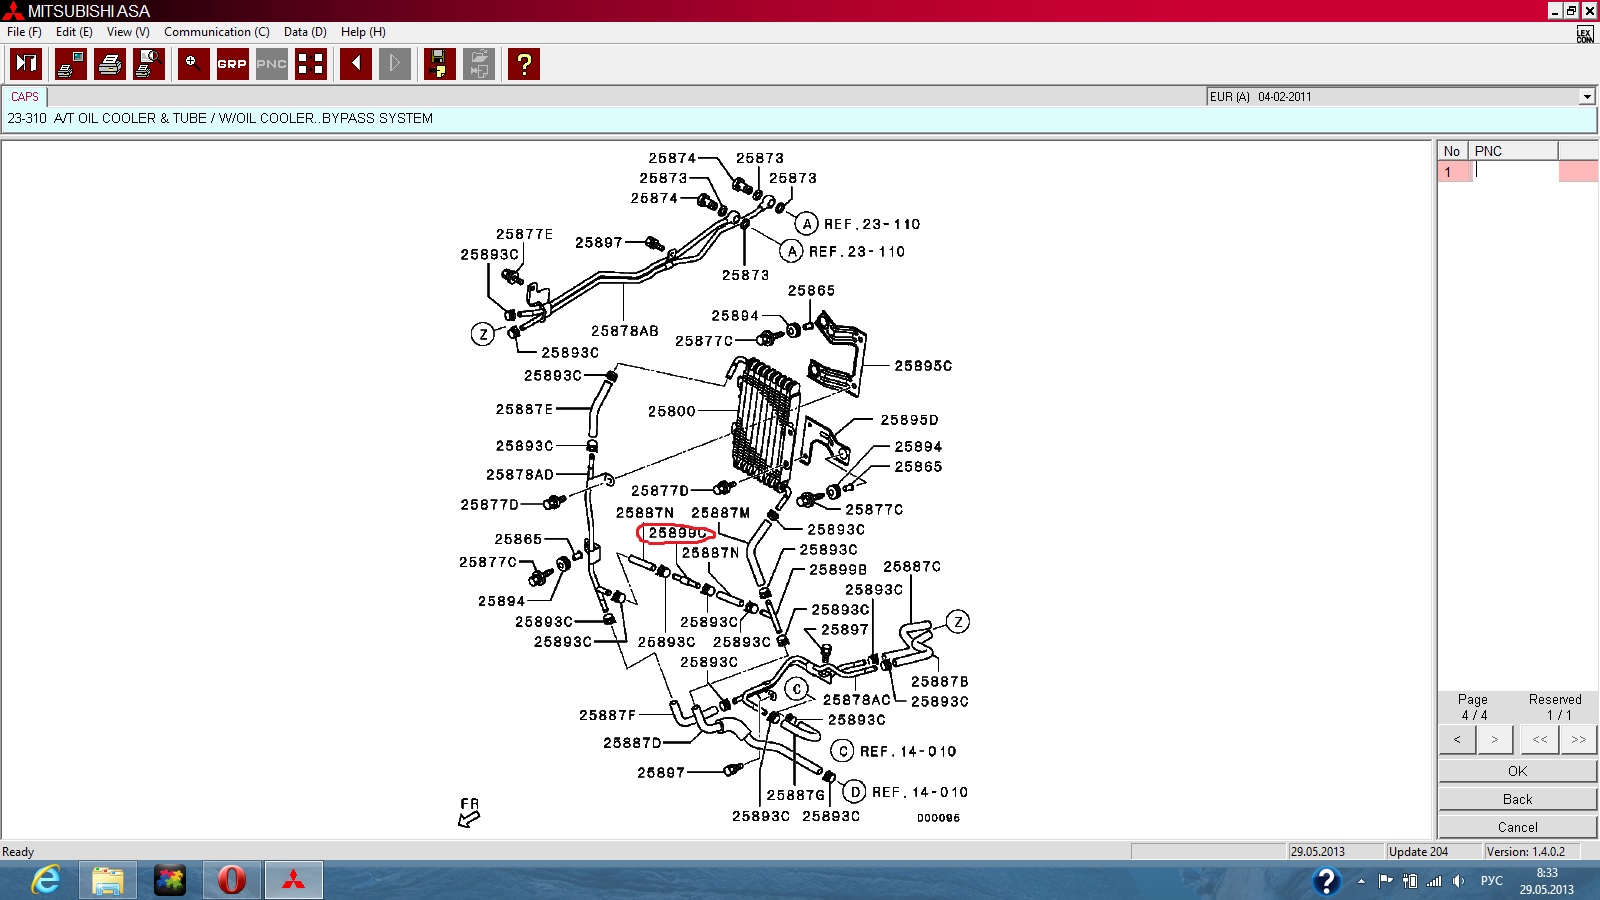The height and width of the screenshot is (900, 1600).
Task: Click part number 25877E in the diagram
Action: coord(524,234)
